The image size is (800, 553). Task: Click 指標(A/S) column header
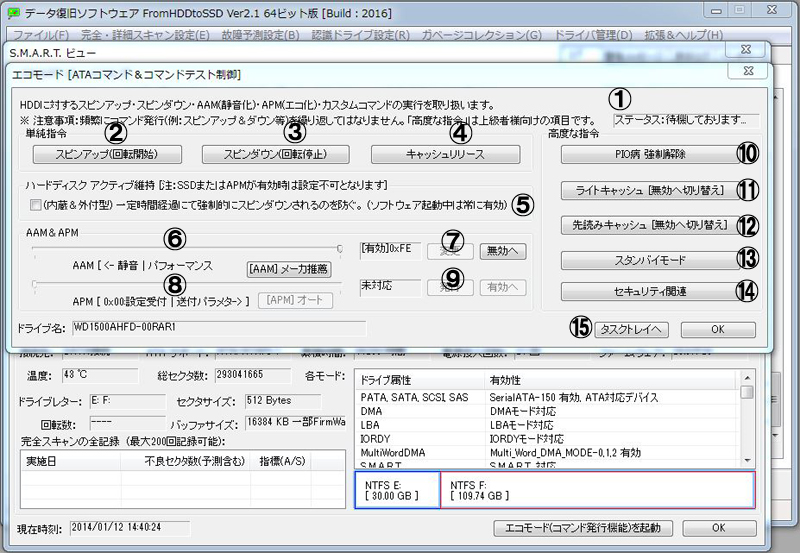(x=281, y=461)
